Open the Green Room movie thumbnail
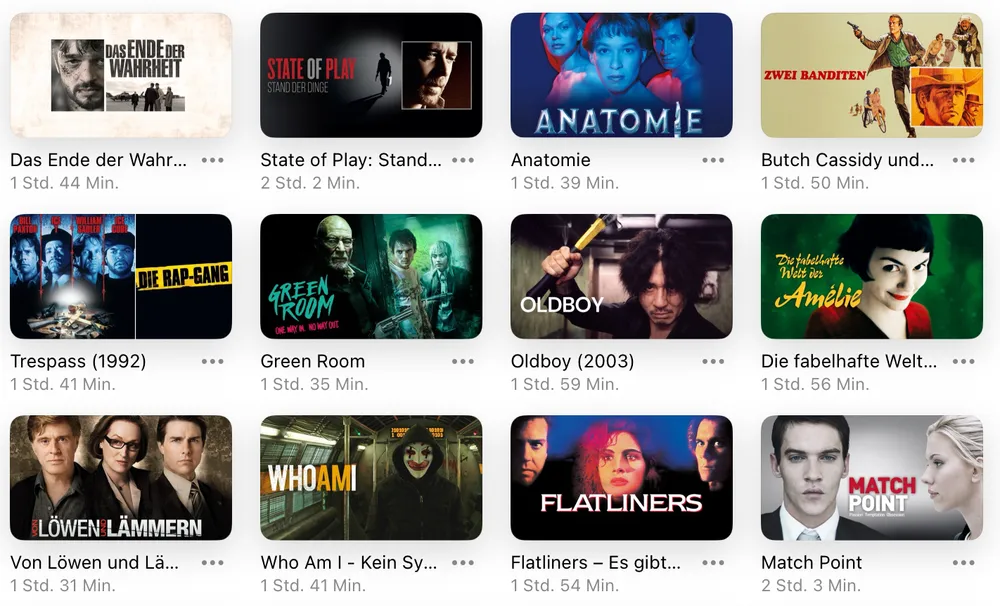The width and height of the screenshot is (1000, 606). click(x=371, y=276)
